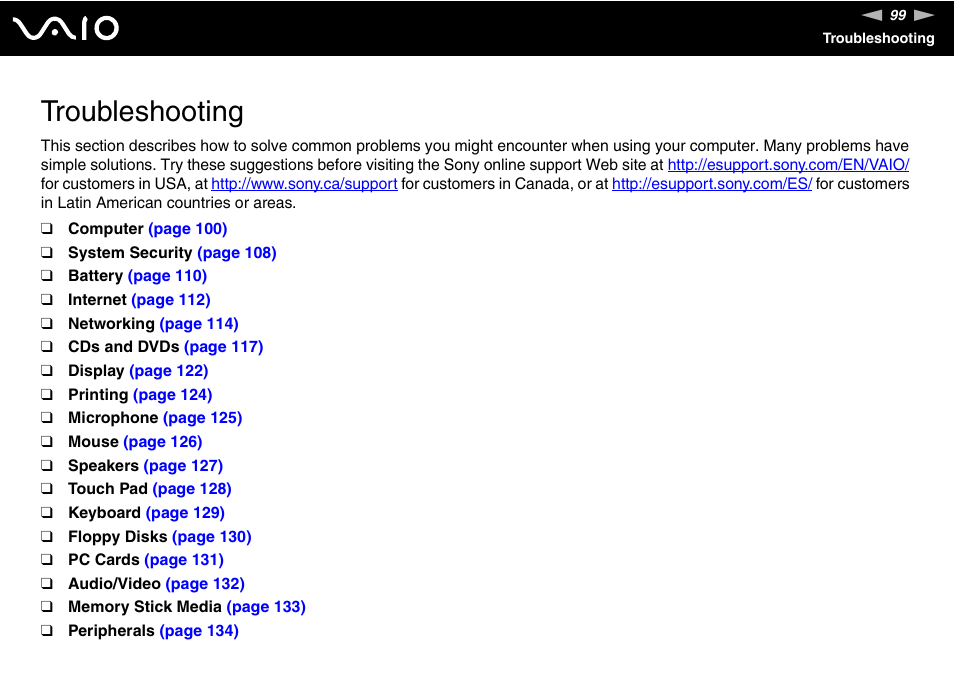Open the esupport.sony.com/ES/ link

(x=712, y=184)
